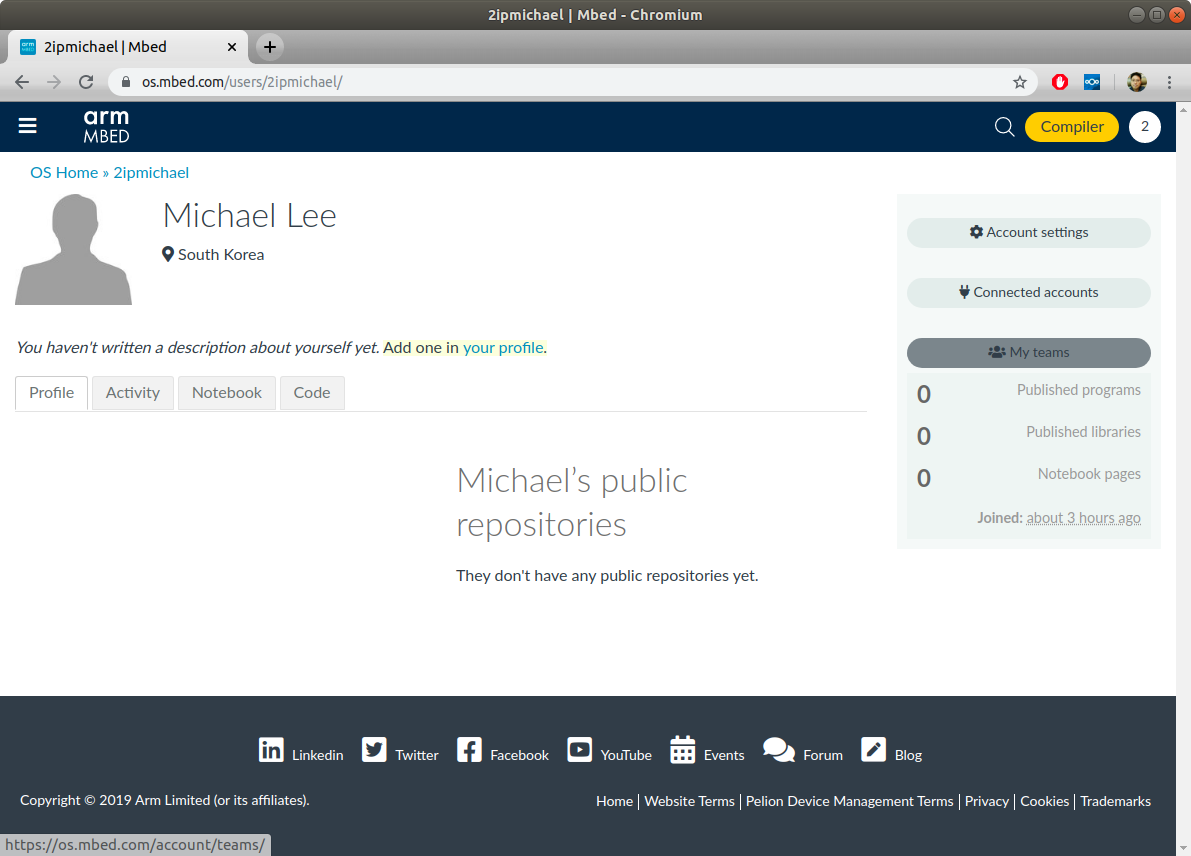
Task: Open Connected accounts
Action: click(x=1028, y=292)
